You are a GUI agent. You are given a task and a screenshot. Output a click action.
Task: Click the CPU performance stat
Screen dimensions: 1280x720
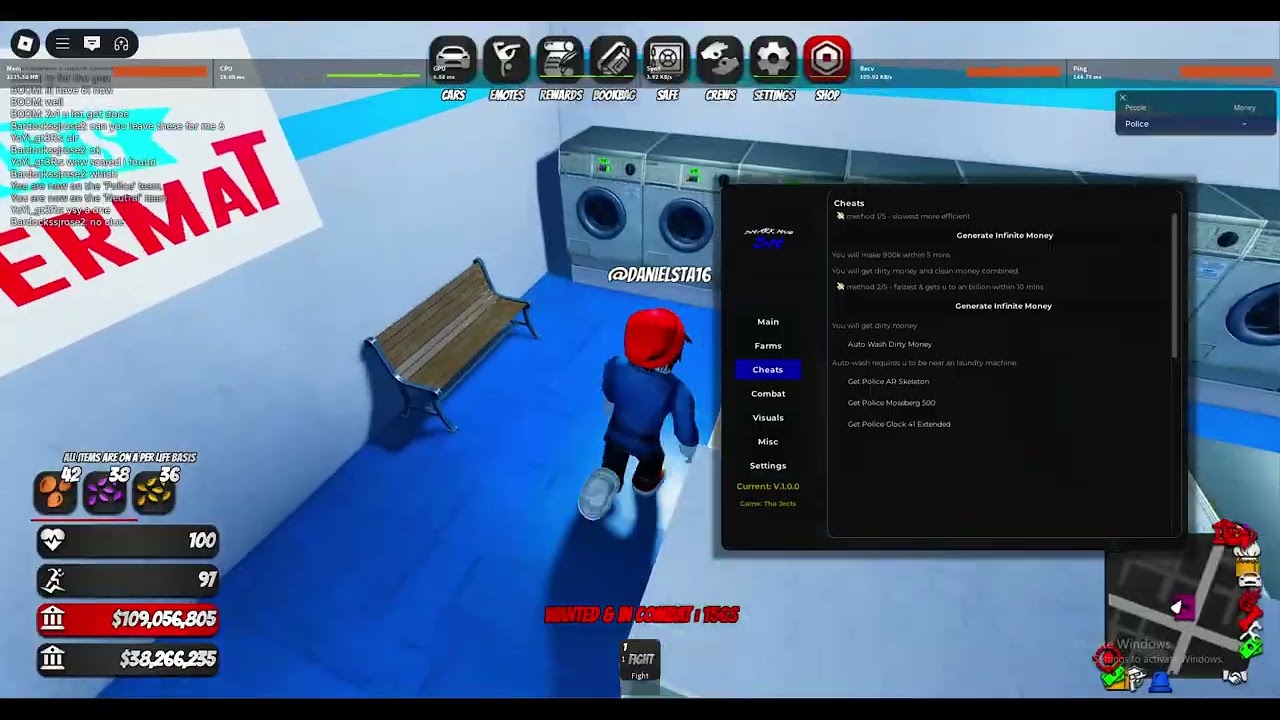pyautogui.click(x=320, y=72)
